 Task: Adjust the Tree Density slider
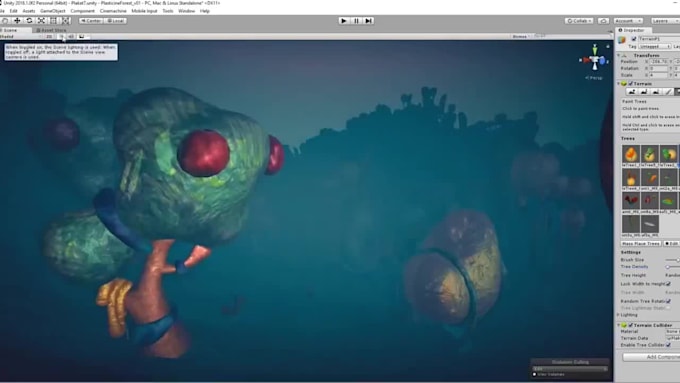point(673,267)
